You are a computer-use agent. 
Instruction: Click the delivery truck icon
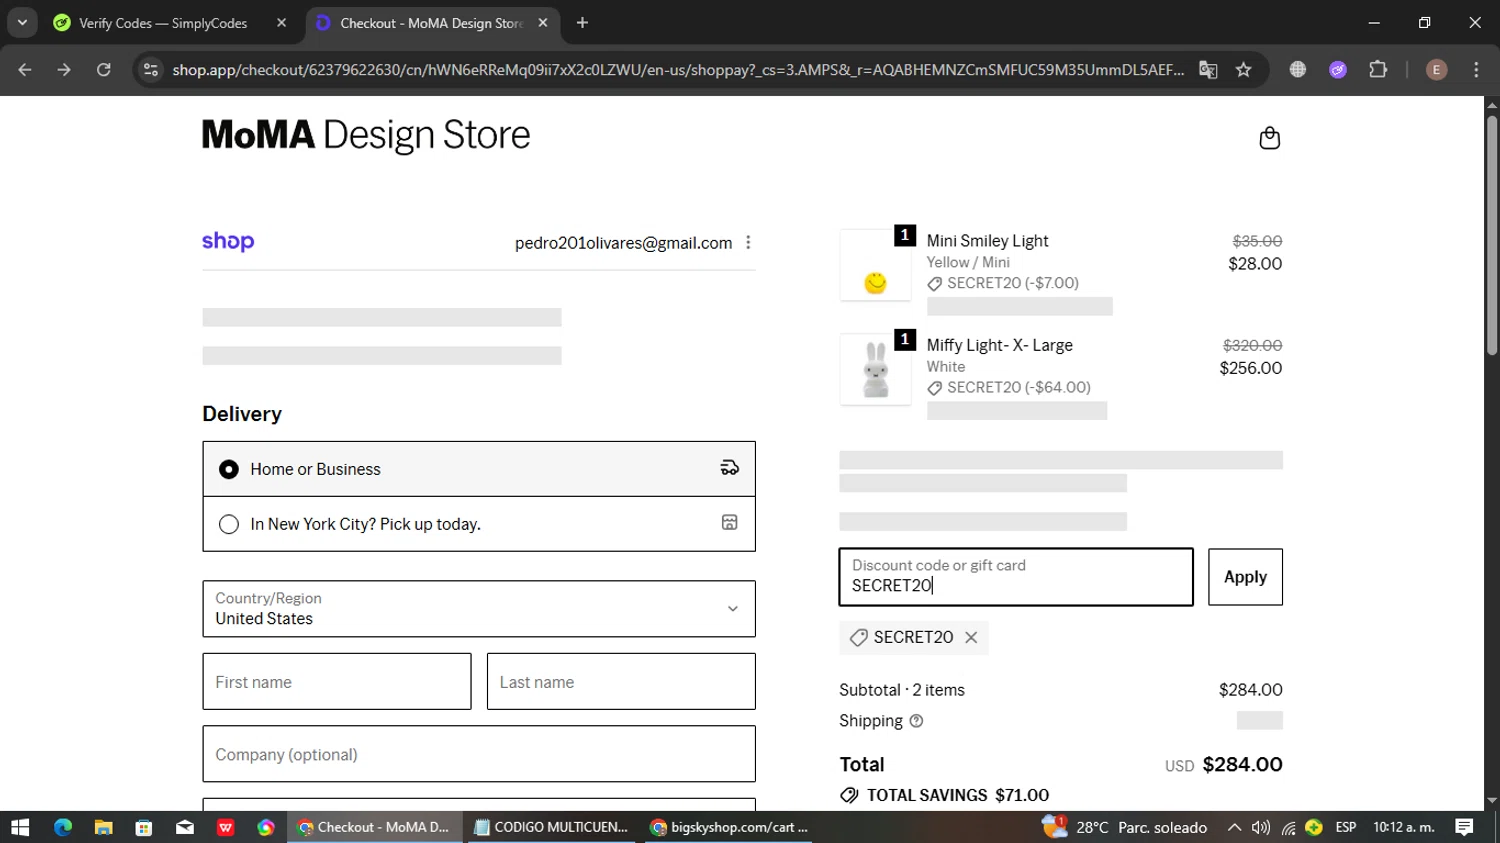[x=730, y=468]
